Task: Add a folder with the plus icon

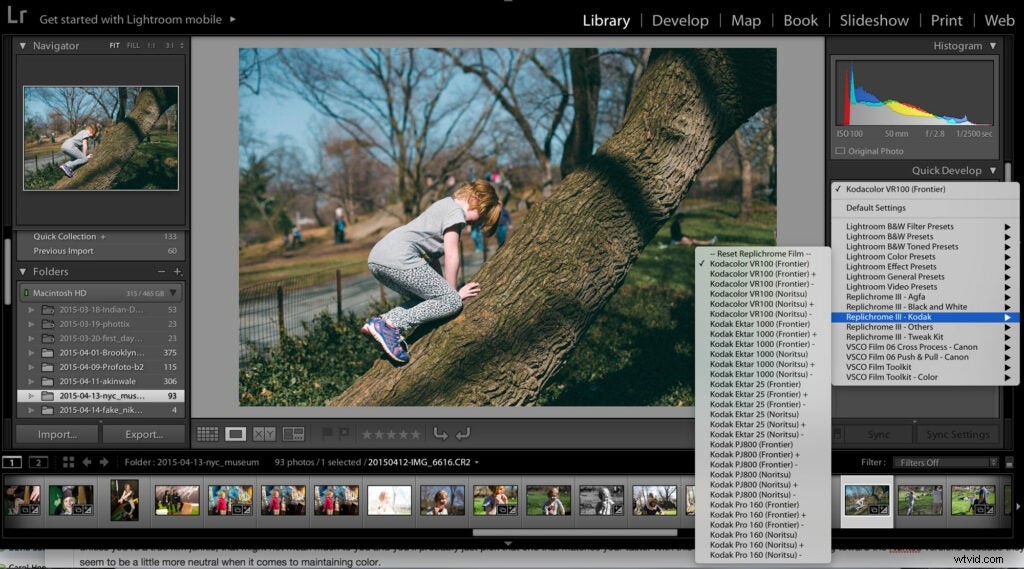Action: [177, 271]
